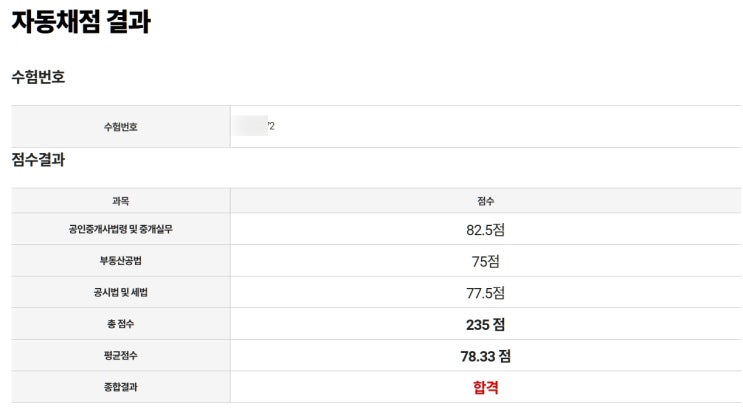Select the 부동산공법 subject label
Viewport: 743px width, 418px height.
(x=120, y=261)
